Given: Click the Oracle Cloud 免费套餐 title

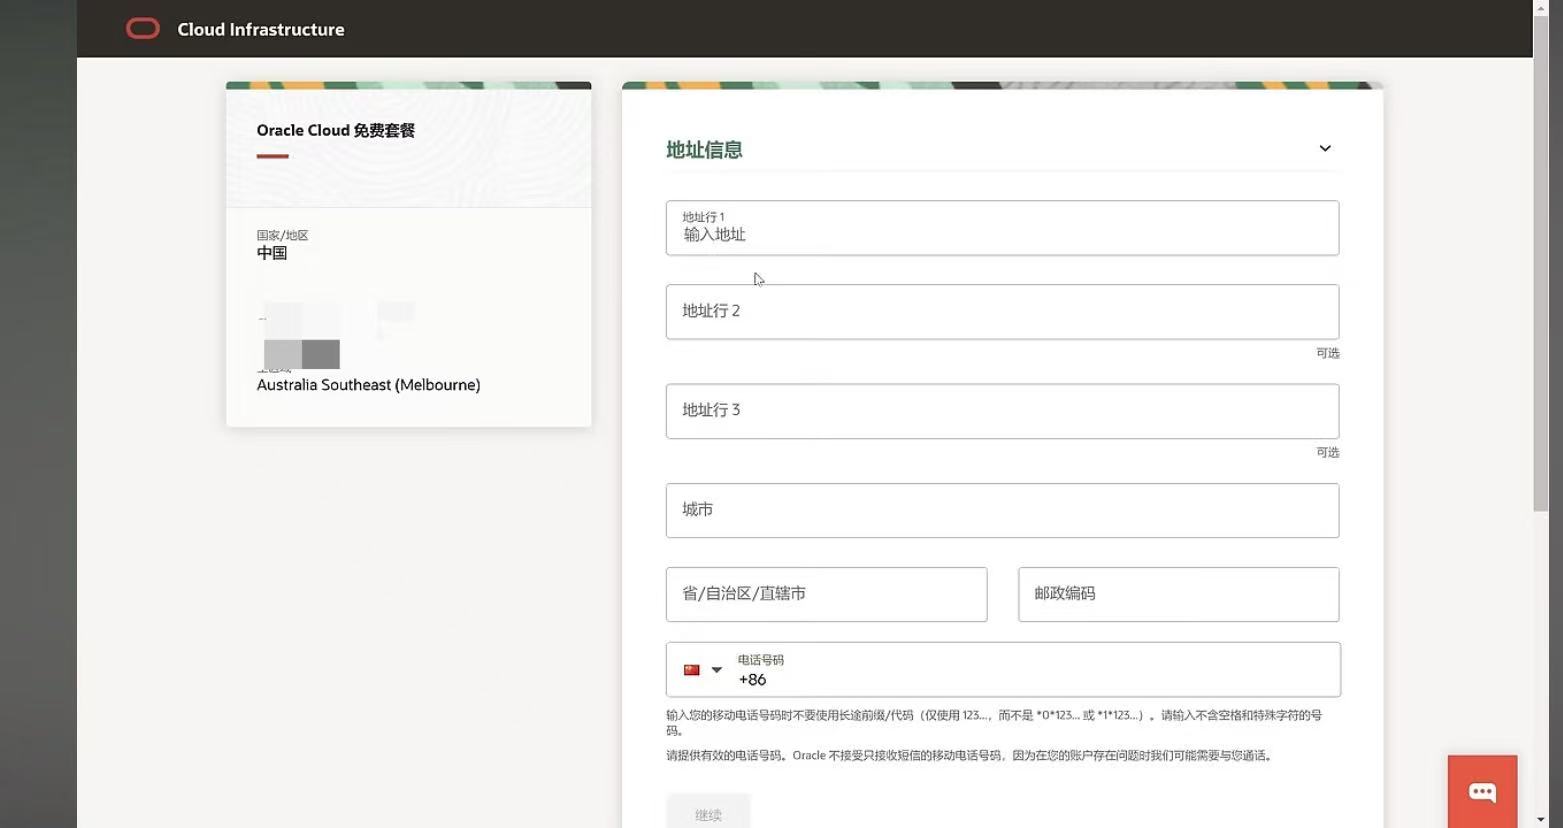Looking at the screenshot, I should point(336,130).
